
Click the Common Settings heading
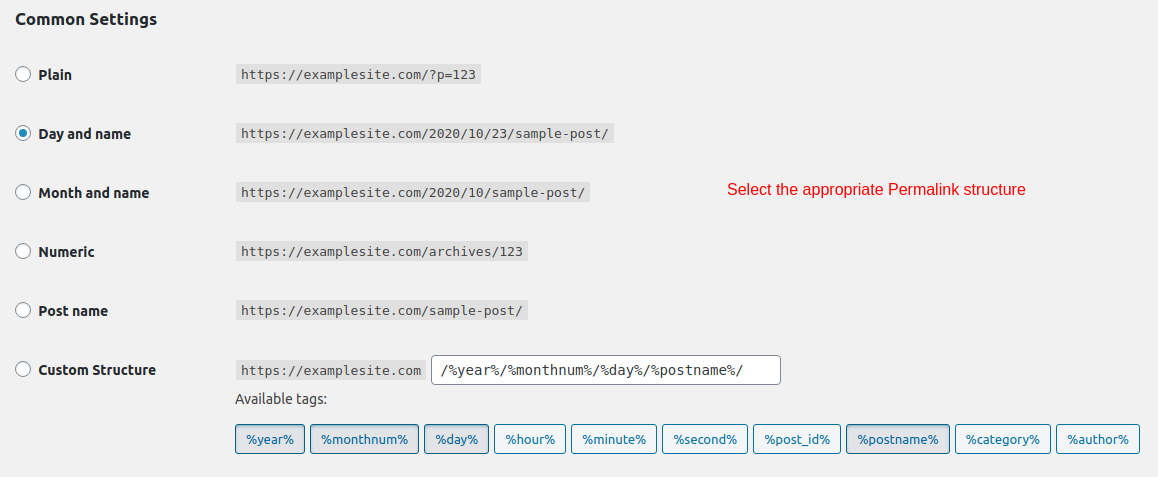(x=86, y=20)
